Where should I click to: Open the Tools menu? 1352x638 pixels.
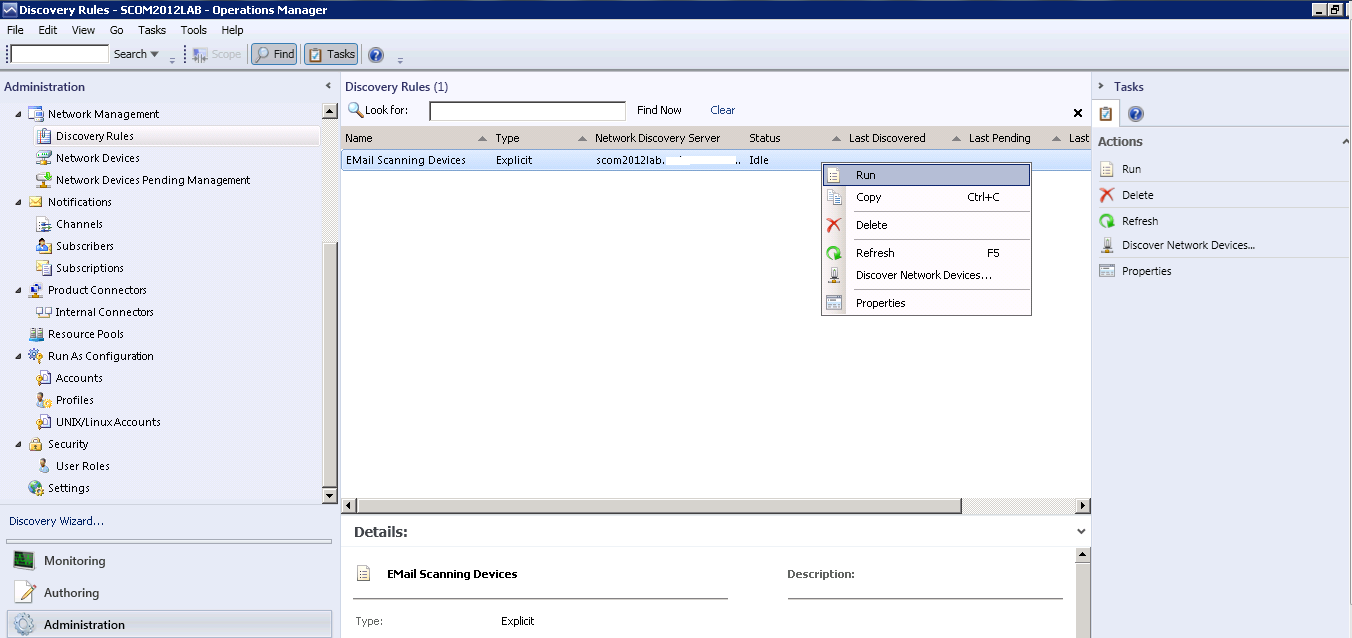click(193, 30)
